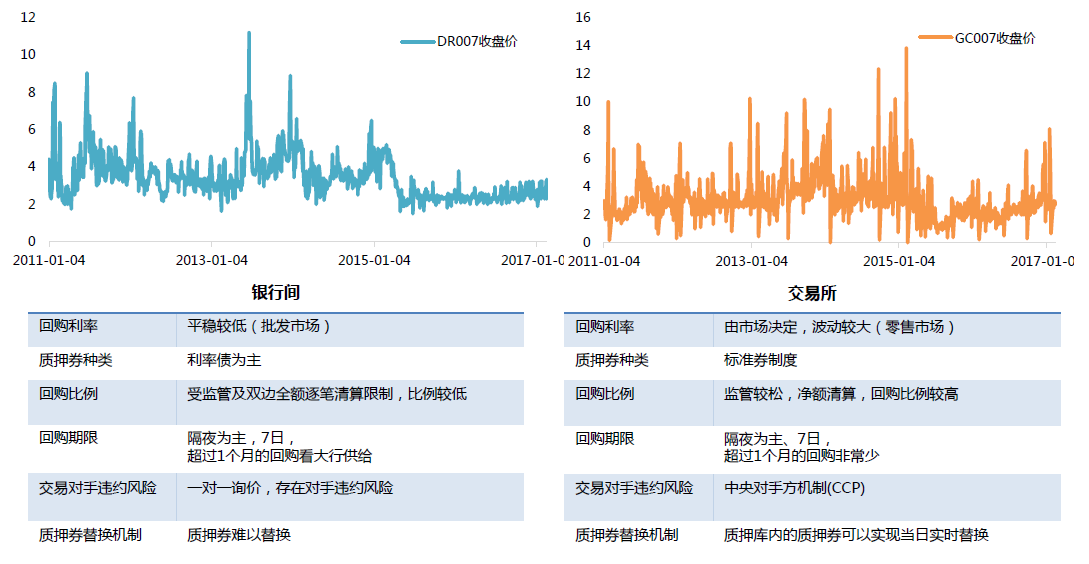Click 2015-01-04 on the DR007 chart axis
Image resolution: width=1089 pixels, height=564 pixels.
(375, 260)
